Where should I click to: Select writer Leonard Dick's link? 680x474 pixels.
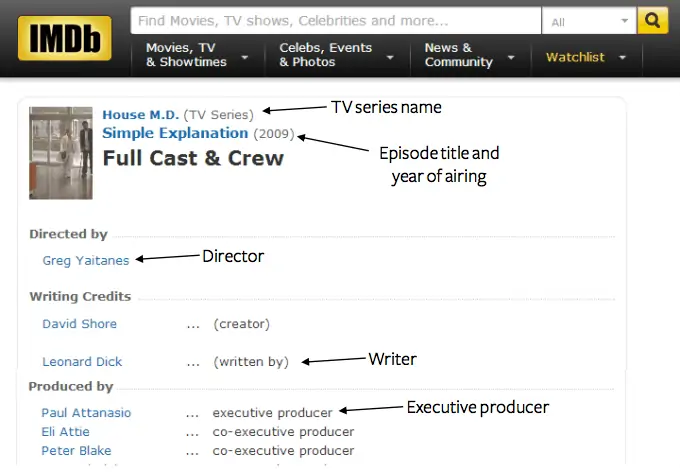[82, 362]
